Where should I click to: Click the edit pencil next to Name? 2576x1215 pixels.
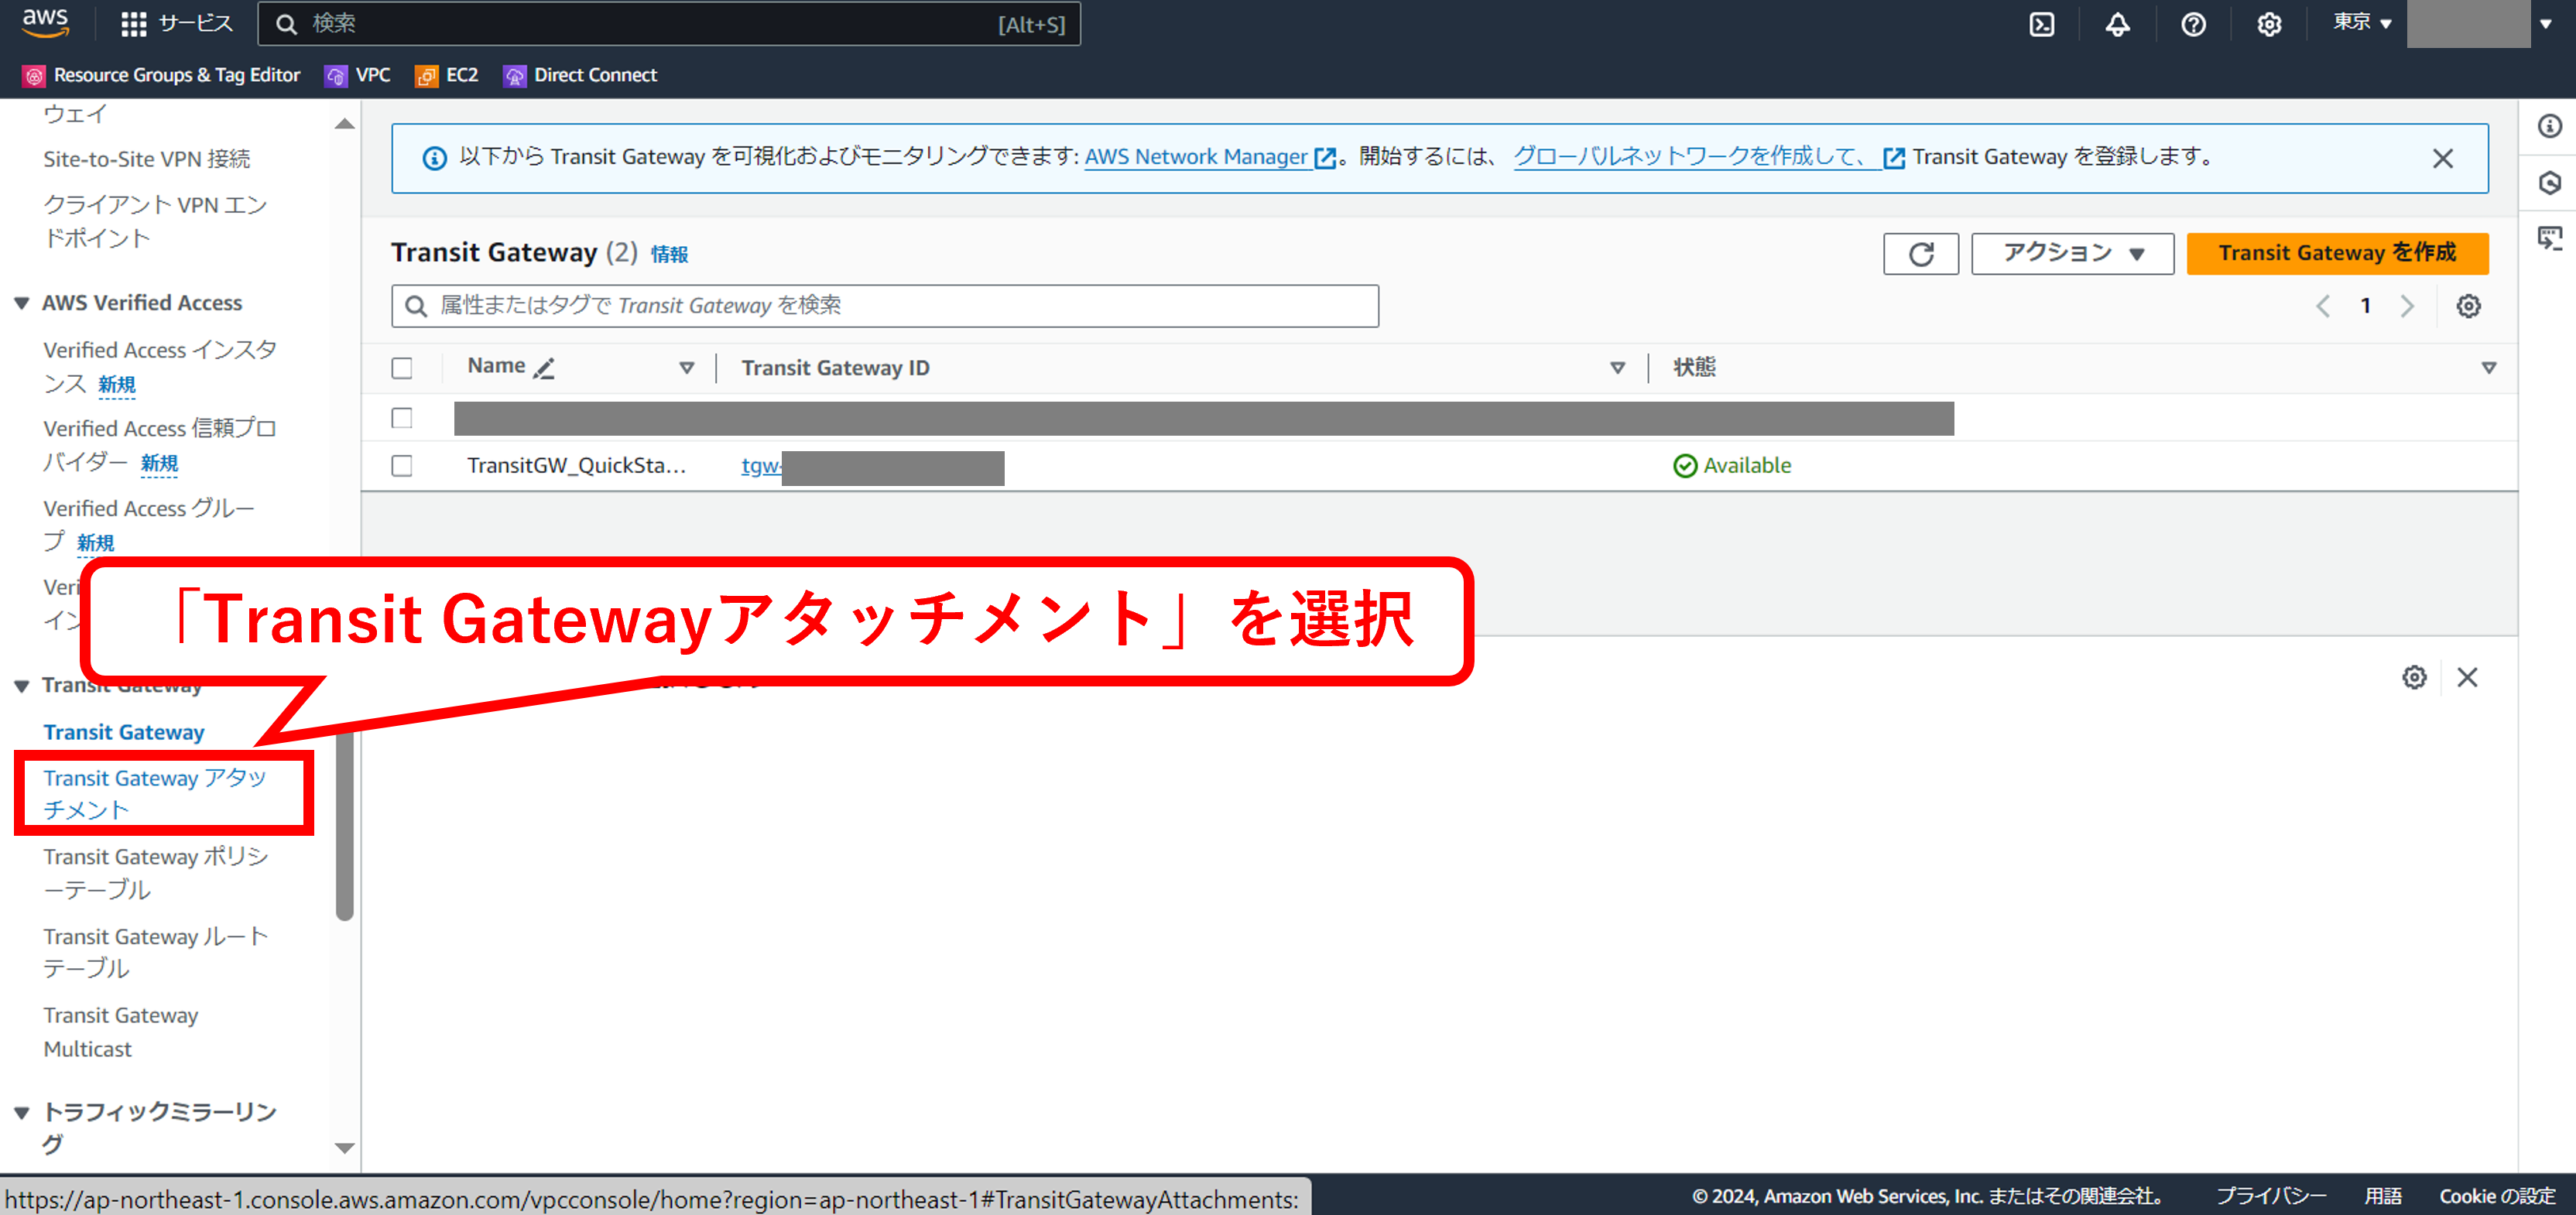click(x=544, y=368)
